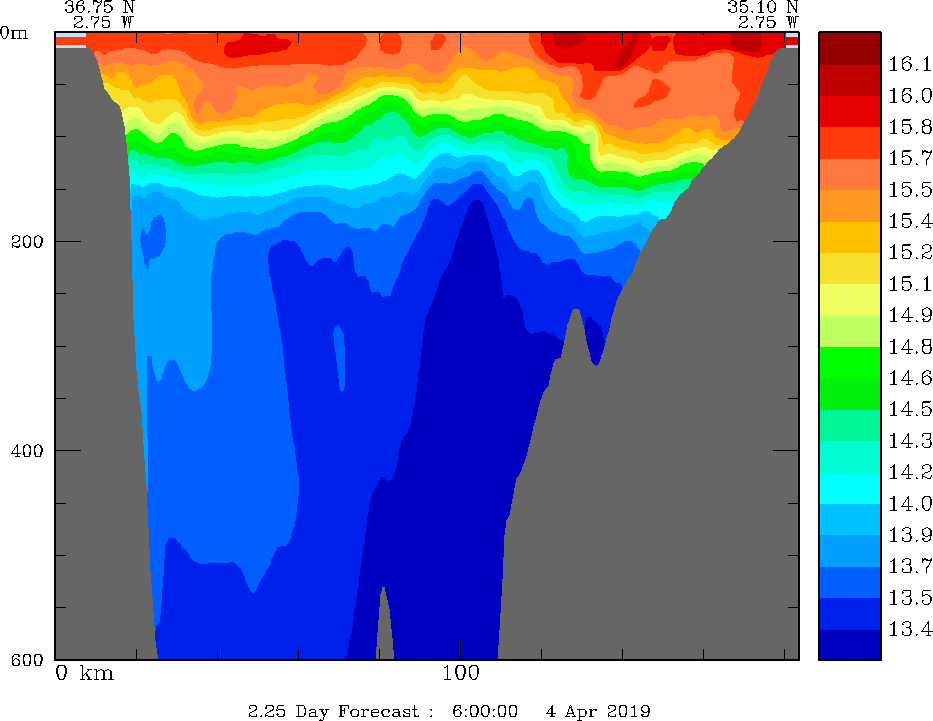The height and width of the screenshot is (721, 933).
Task: Click the 0 km distance label
Action: 85,673
